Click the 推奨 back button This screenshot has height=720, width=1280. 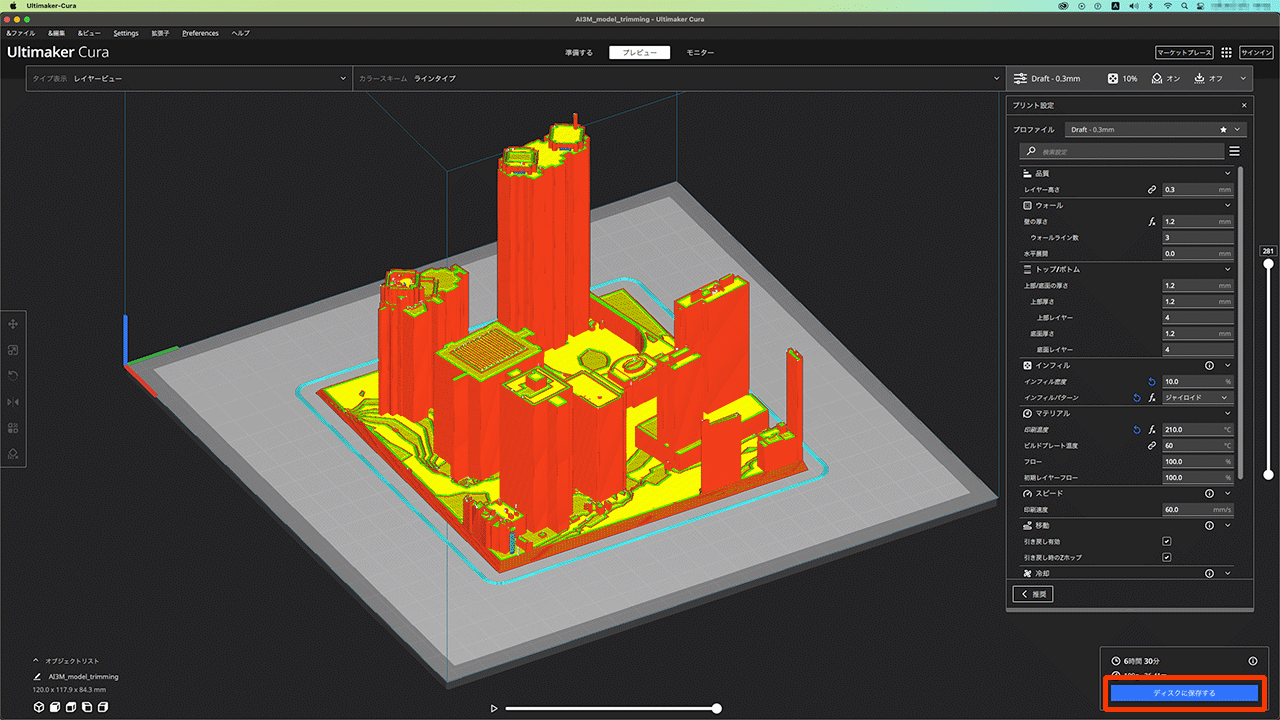[1033, 594]
